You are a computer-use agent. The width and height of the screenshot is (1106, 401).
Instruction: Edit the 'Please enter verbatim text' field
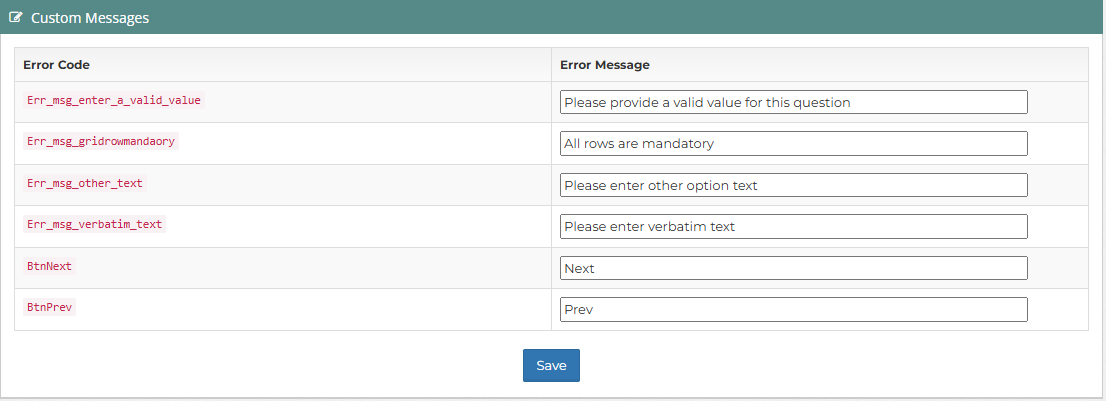(x=794, y=226)
